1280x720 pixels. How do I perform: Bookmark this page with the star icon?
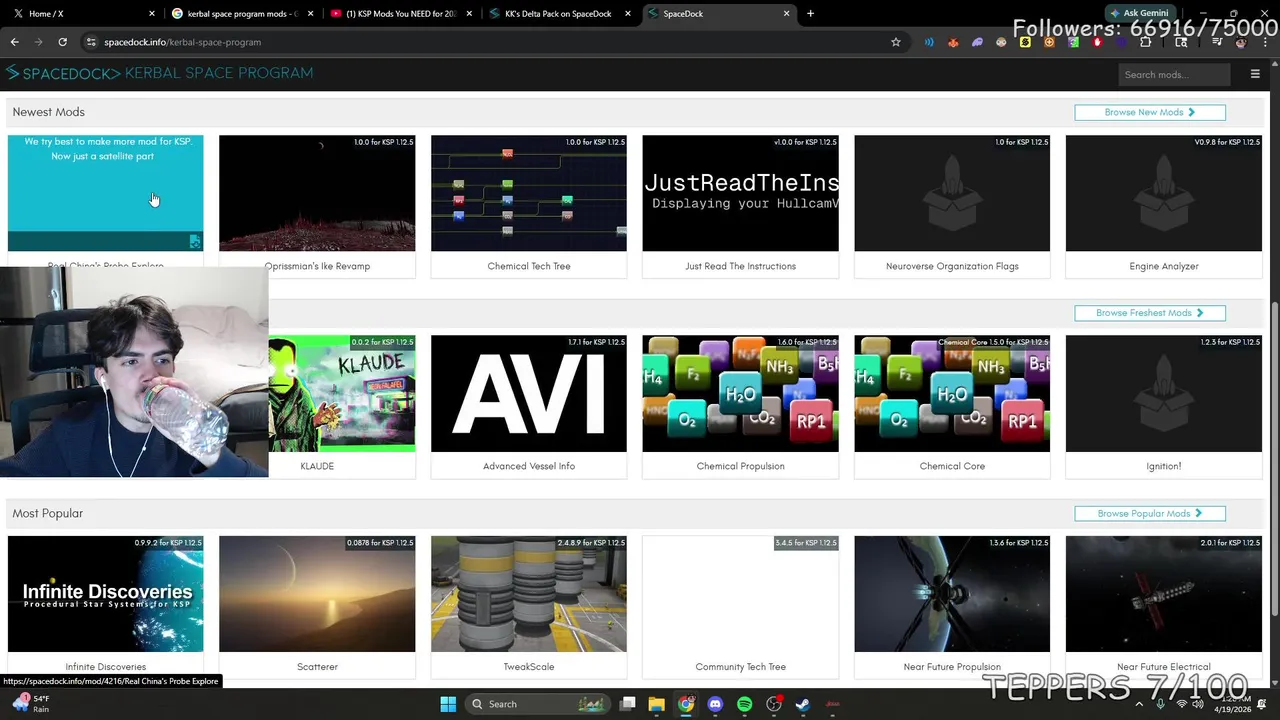(896, 42)
